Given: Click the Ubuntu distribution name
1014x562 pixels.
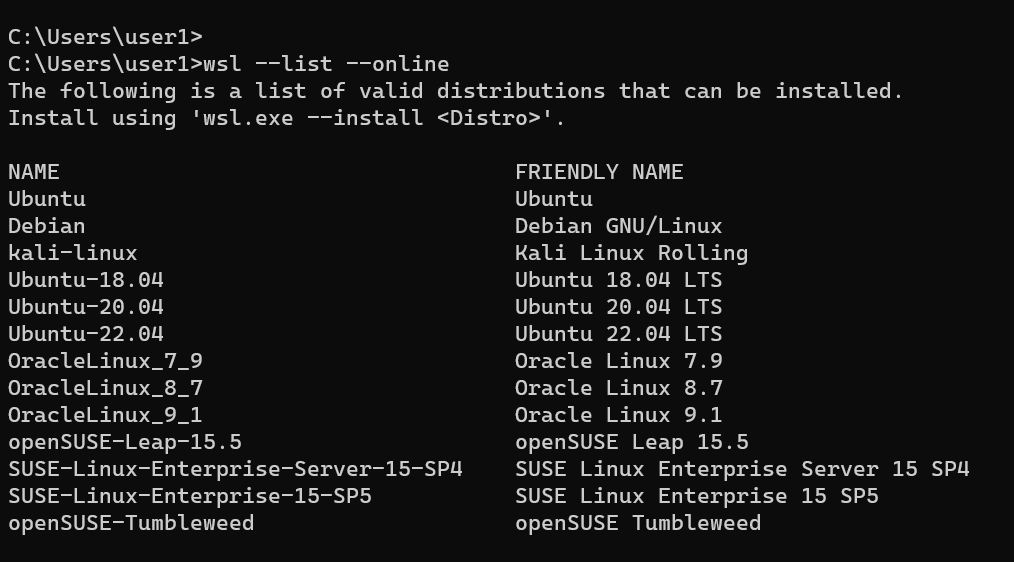Looking at the screenshot, I should click(47, 199).
